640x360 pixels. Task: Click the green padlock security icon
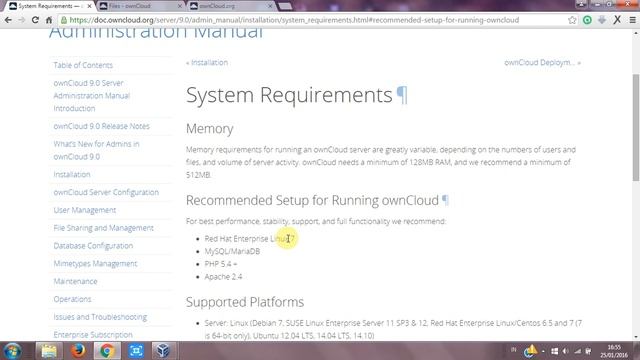pos(64,20)
